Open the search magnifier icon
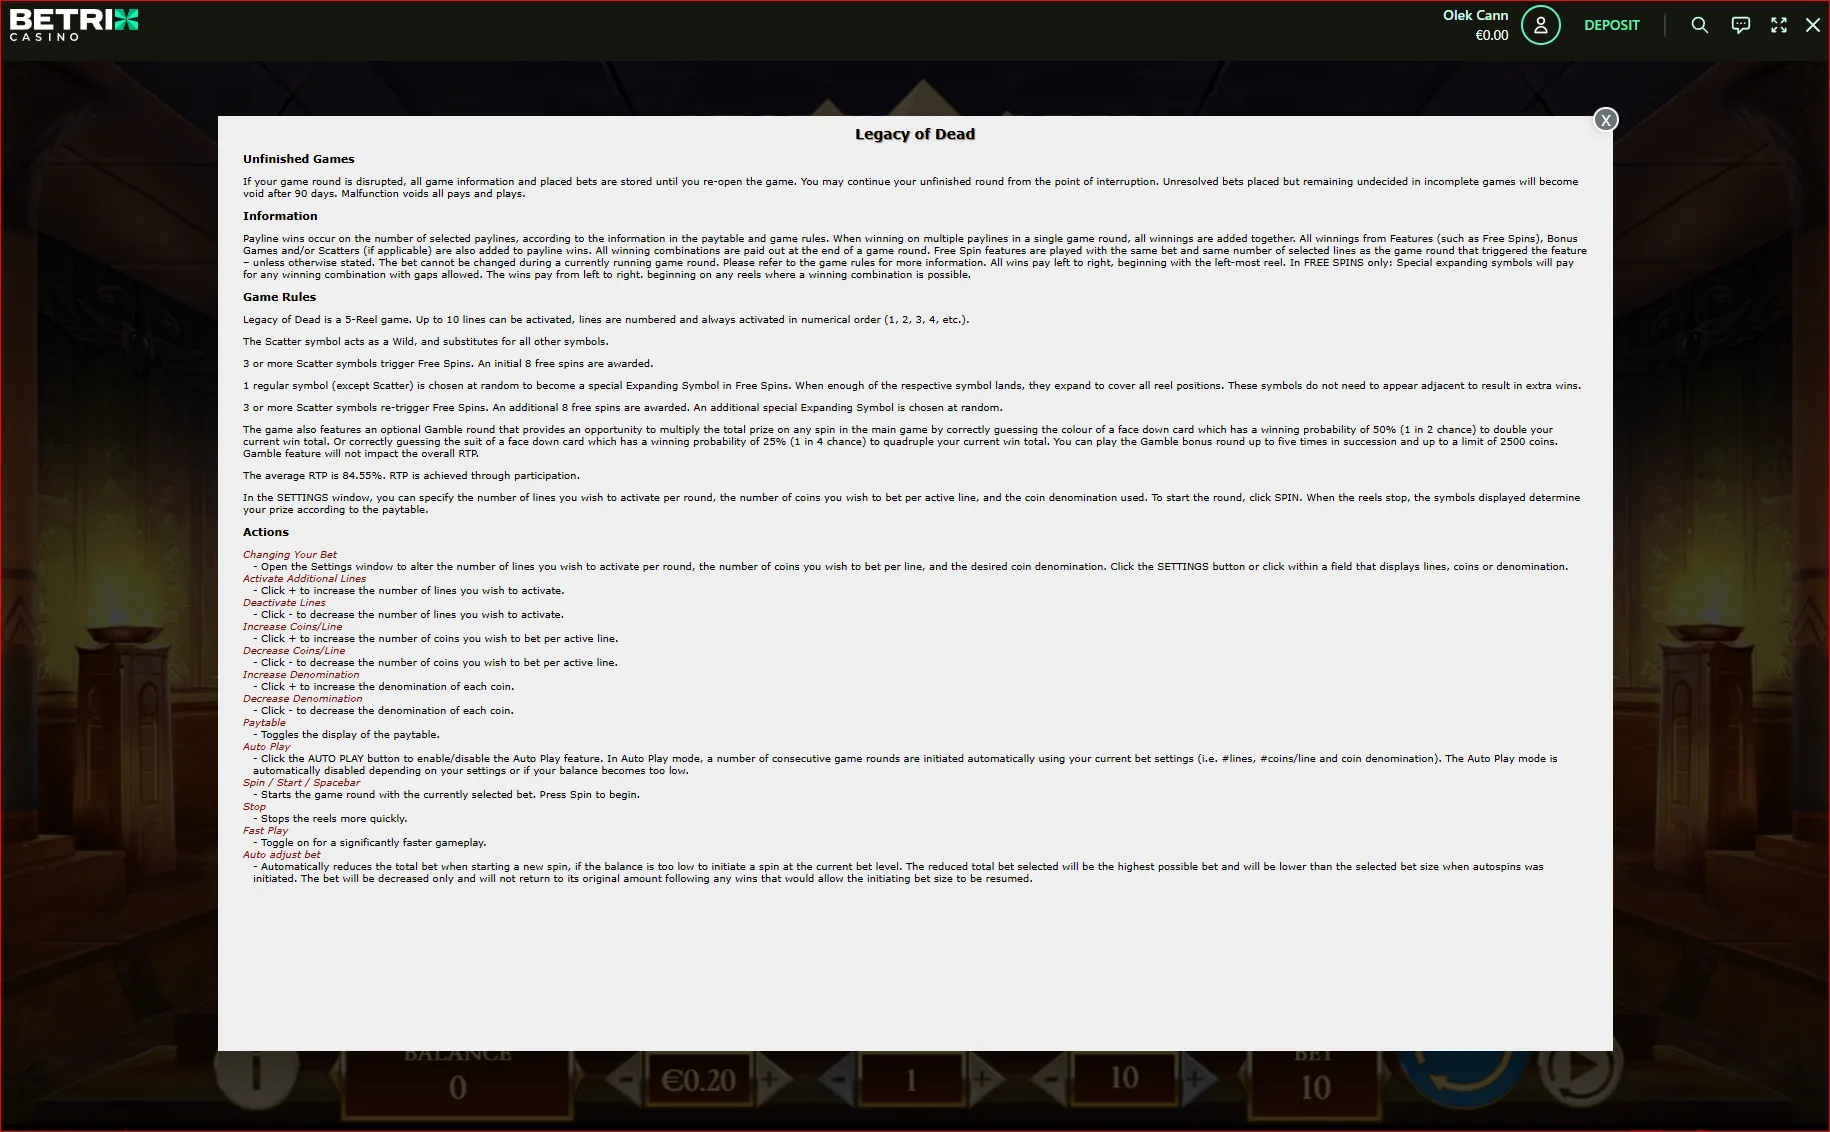Image resolution: width=1830 pixels, height=1132 pixels. [x=1699, y=25]
